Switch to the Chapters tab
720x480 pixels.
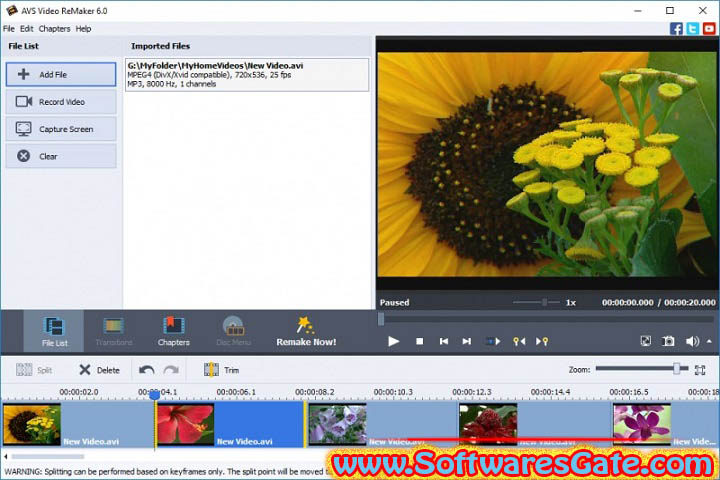coord(174,332)
